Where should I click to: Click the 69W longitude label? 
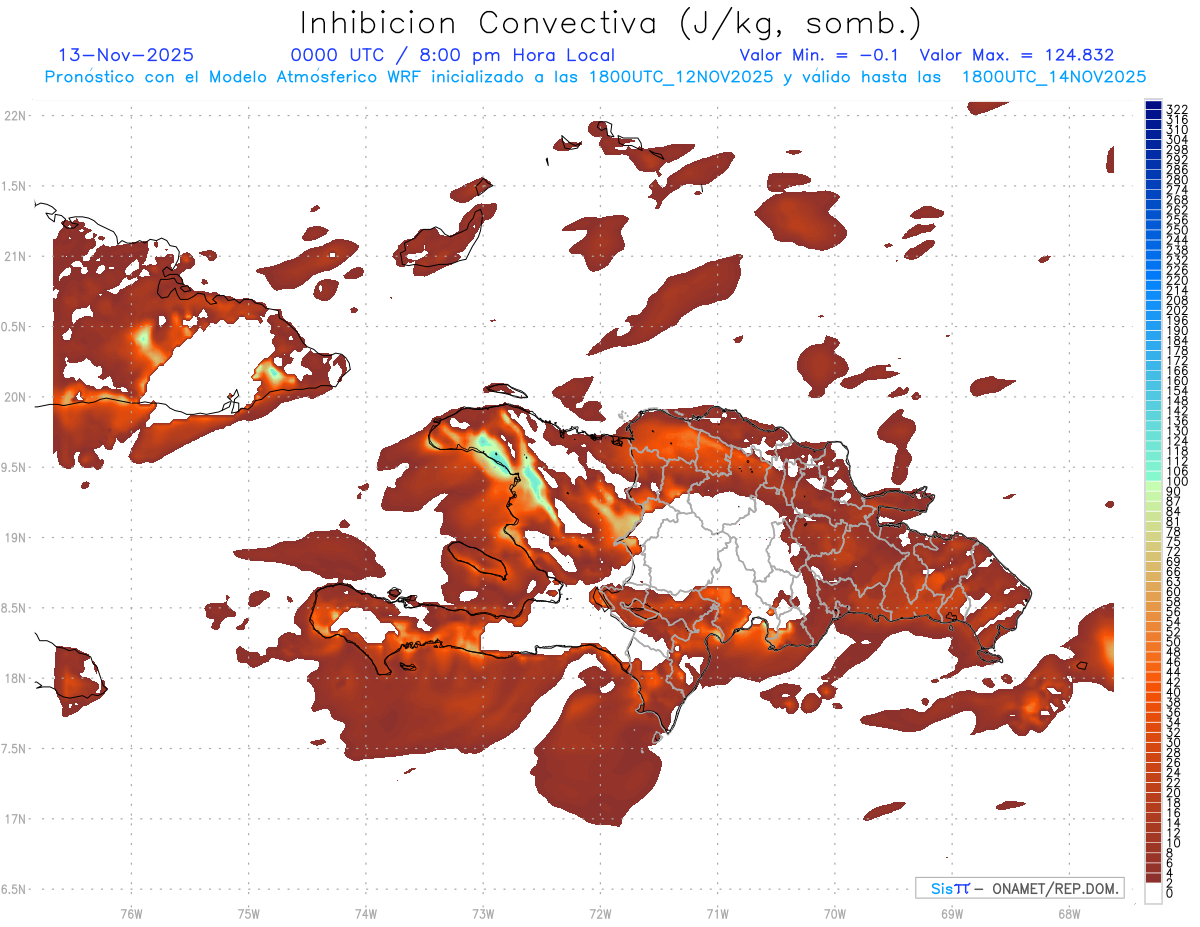coord(952,913)
